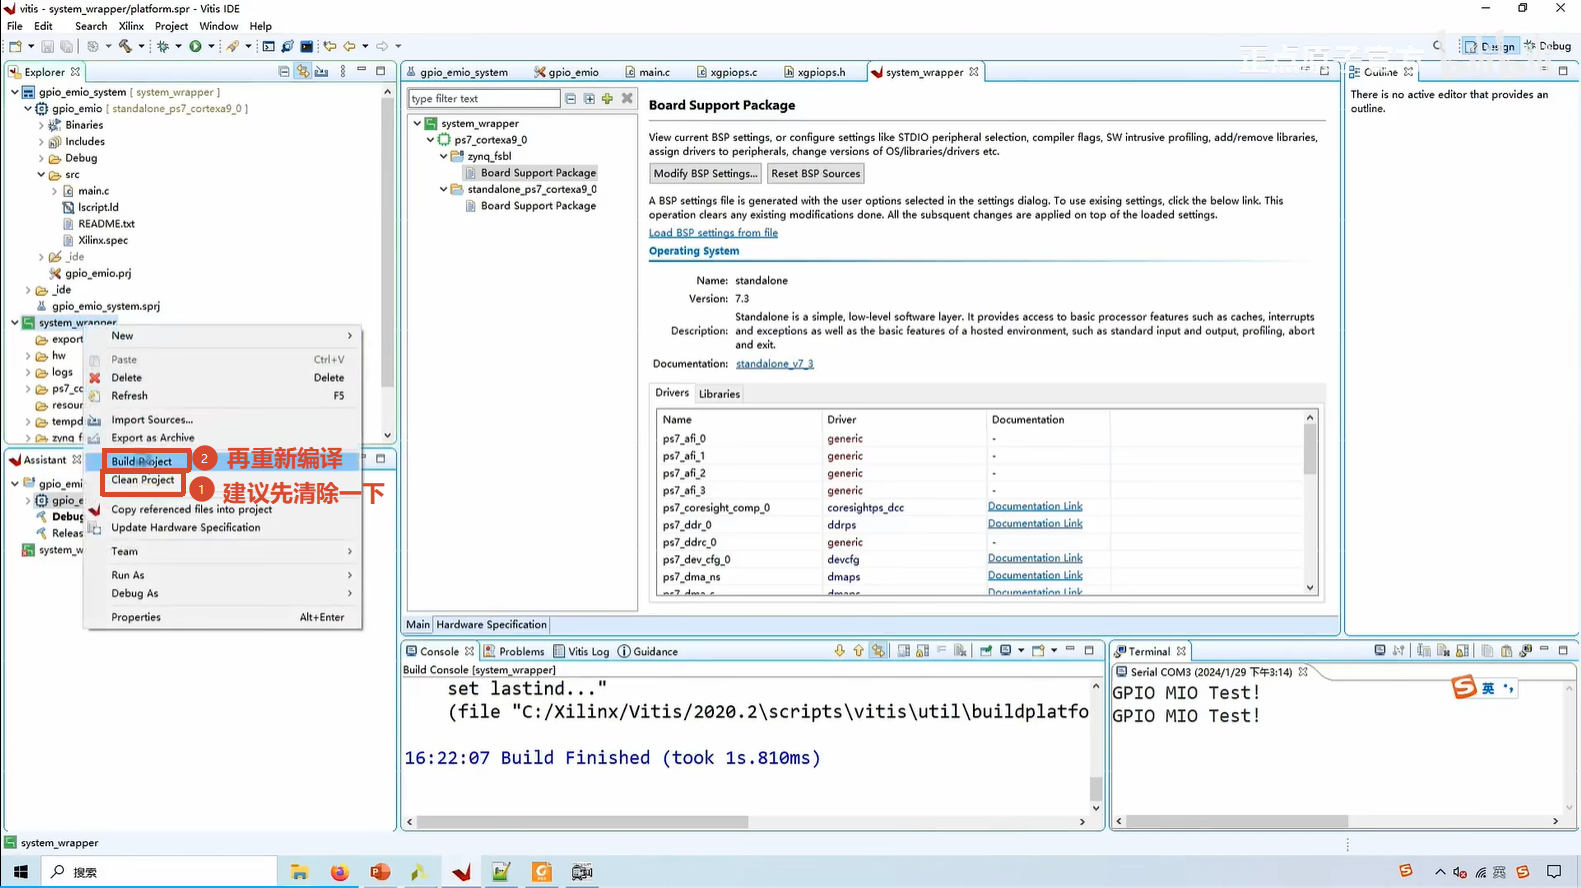Open File Explorer from the taskbar
Screen dimensions: 1581x888
coord(299,872)
